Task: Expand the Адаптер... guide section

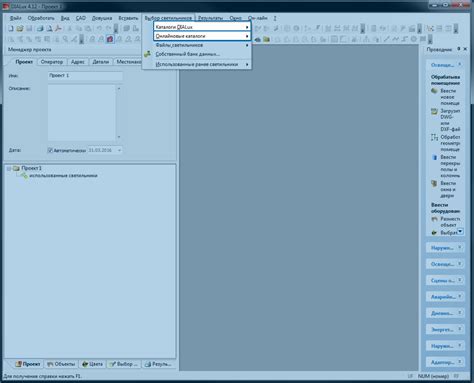Action: click(x=459, y=362)
